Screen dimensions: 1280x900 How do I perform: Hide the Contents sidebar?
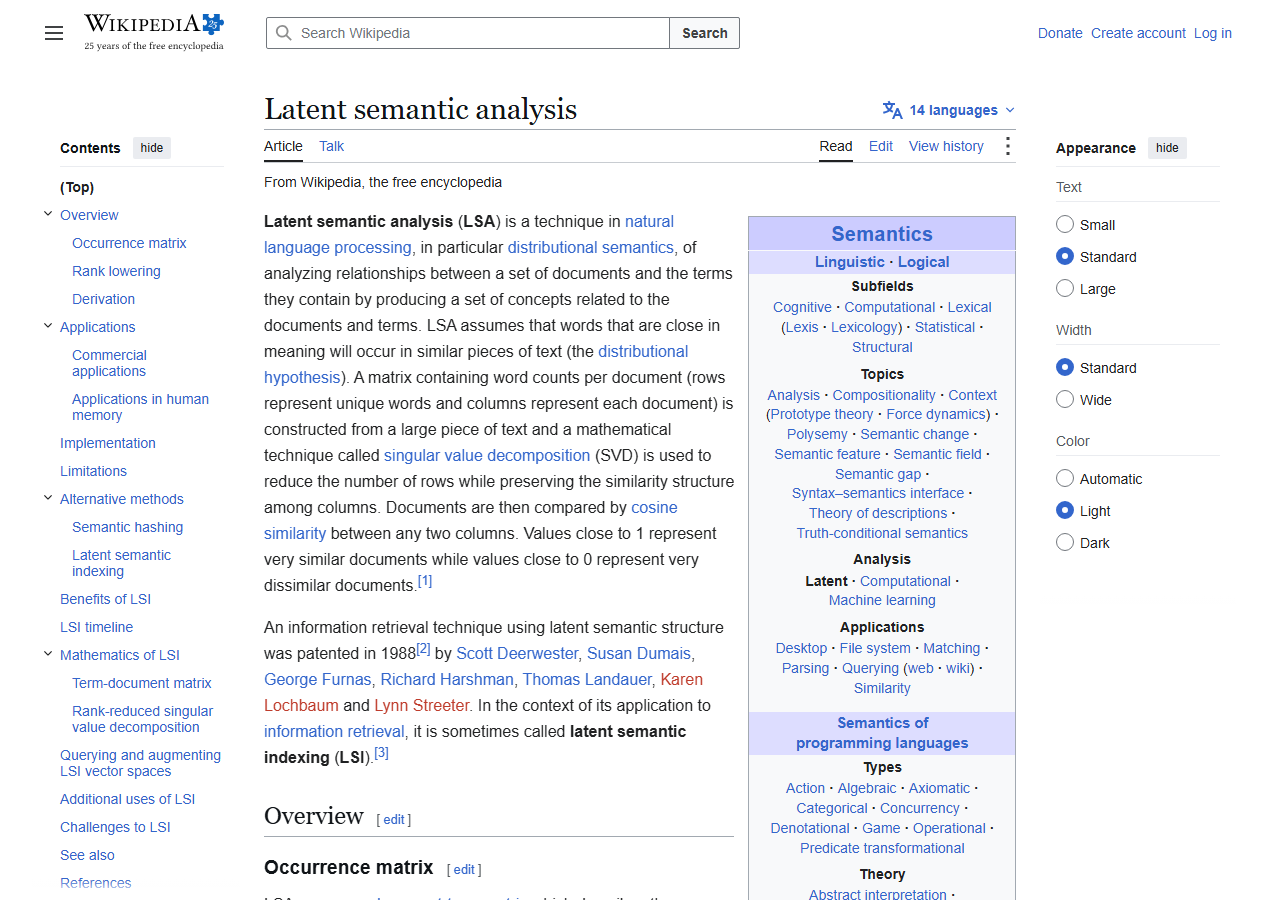pos(152,148)
